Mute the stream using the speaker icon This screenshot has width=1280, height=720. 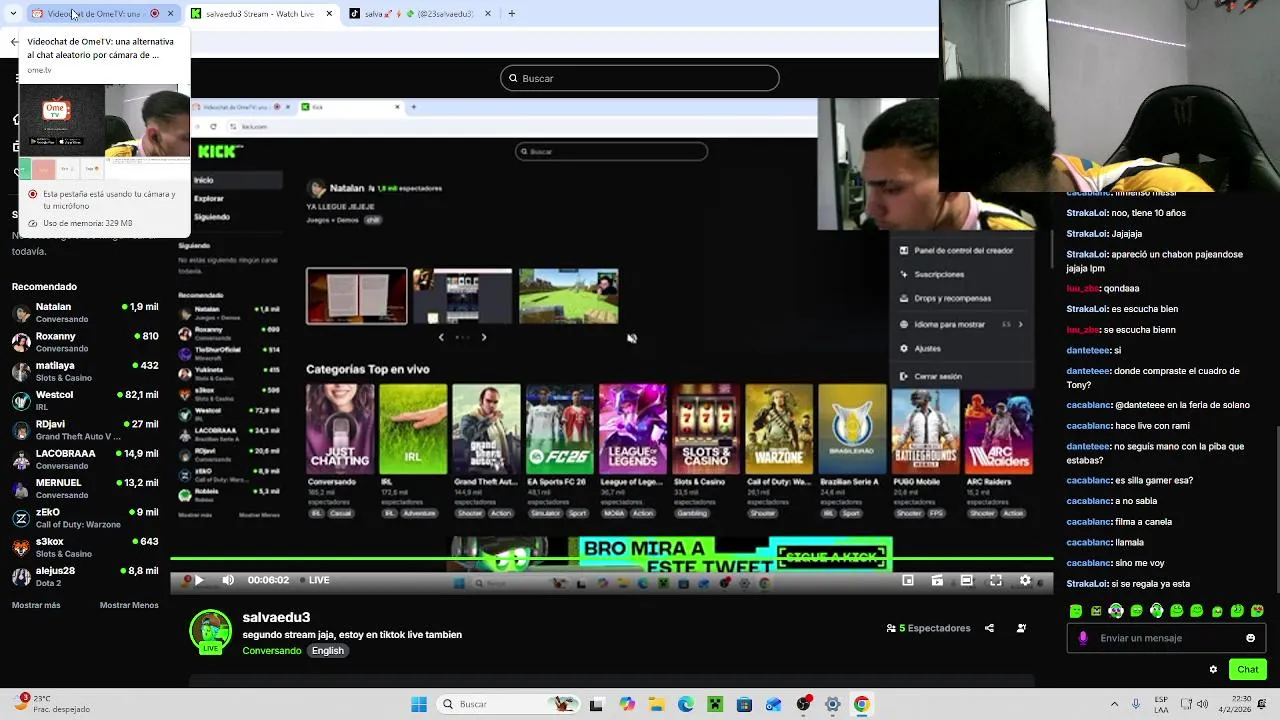[x=228, y=580]
